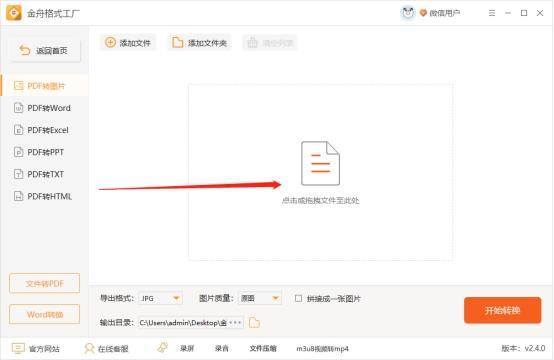Open 在线客服 link

click(106, 349)
